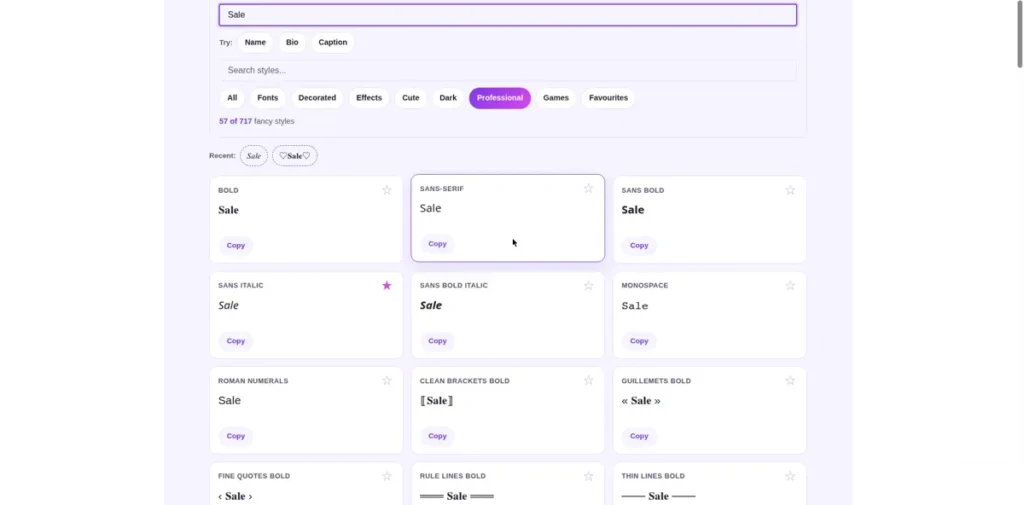This screenshot has height=505, width=1024.
Task: Select the Professional category filter
Action: pyautogui.click(x=500, y=98)
